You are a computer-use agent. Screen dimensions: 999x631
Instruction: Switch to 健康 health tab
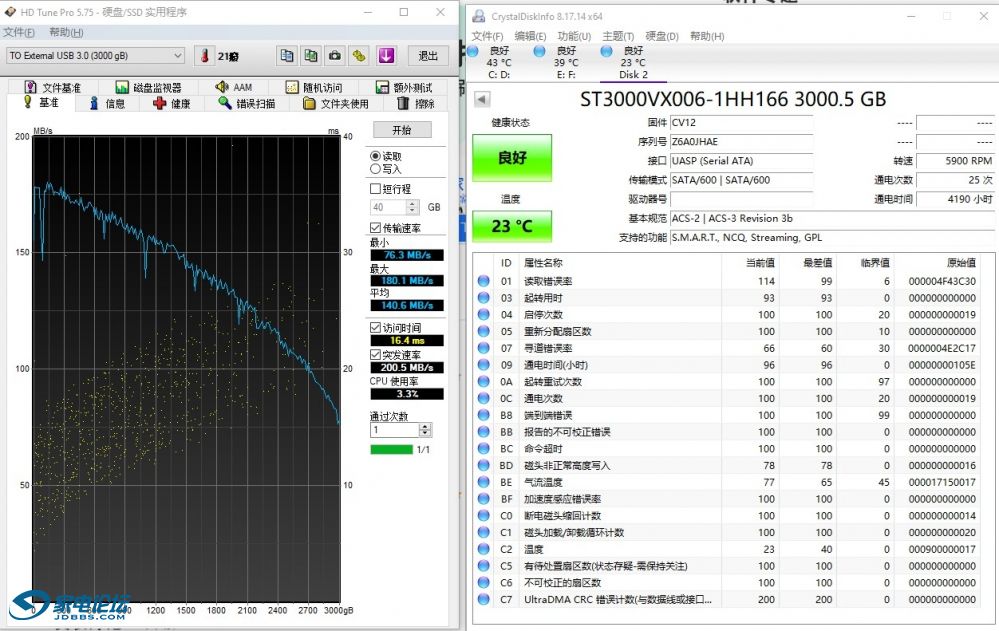pyautogui.click(x=172, y=103)
